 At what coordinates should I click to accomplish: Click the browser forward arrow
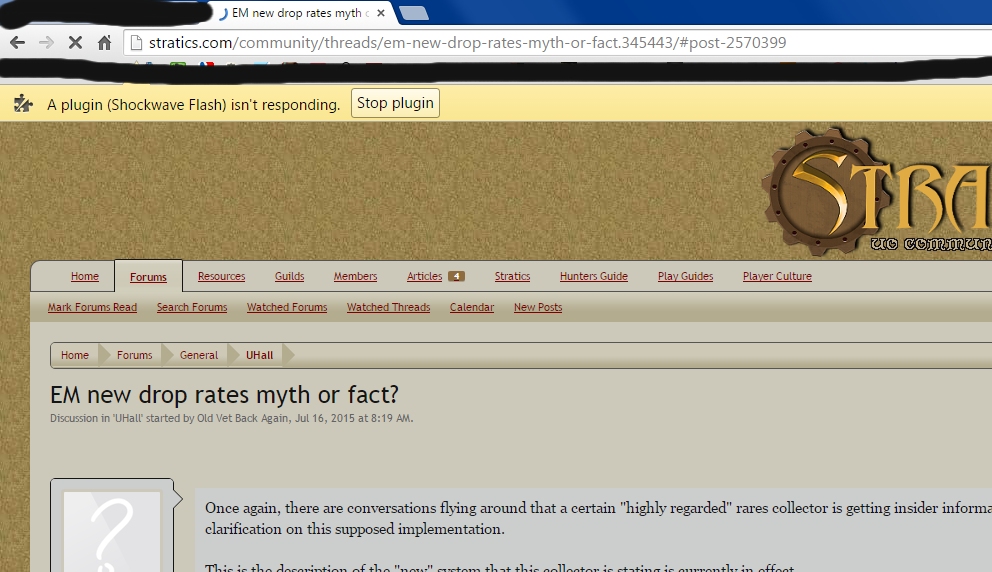click(46, 42)
